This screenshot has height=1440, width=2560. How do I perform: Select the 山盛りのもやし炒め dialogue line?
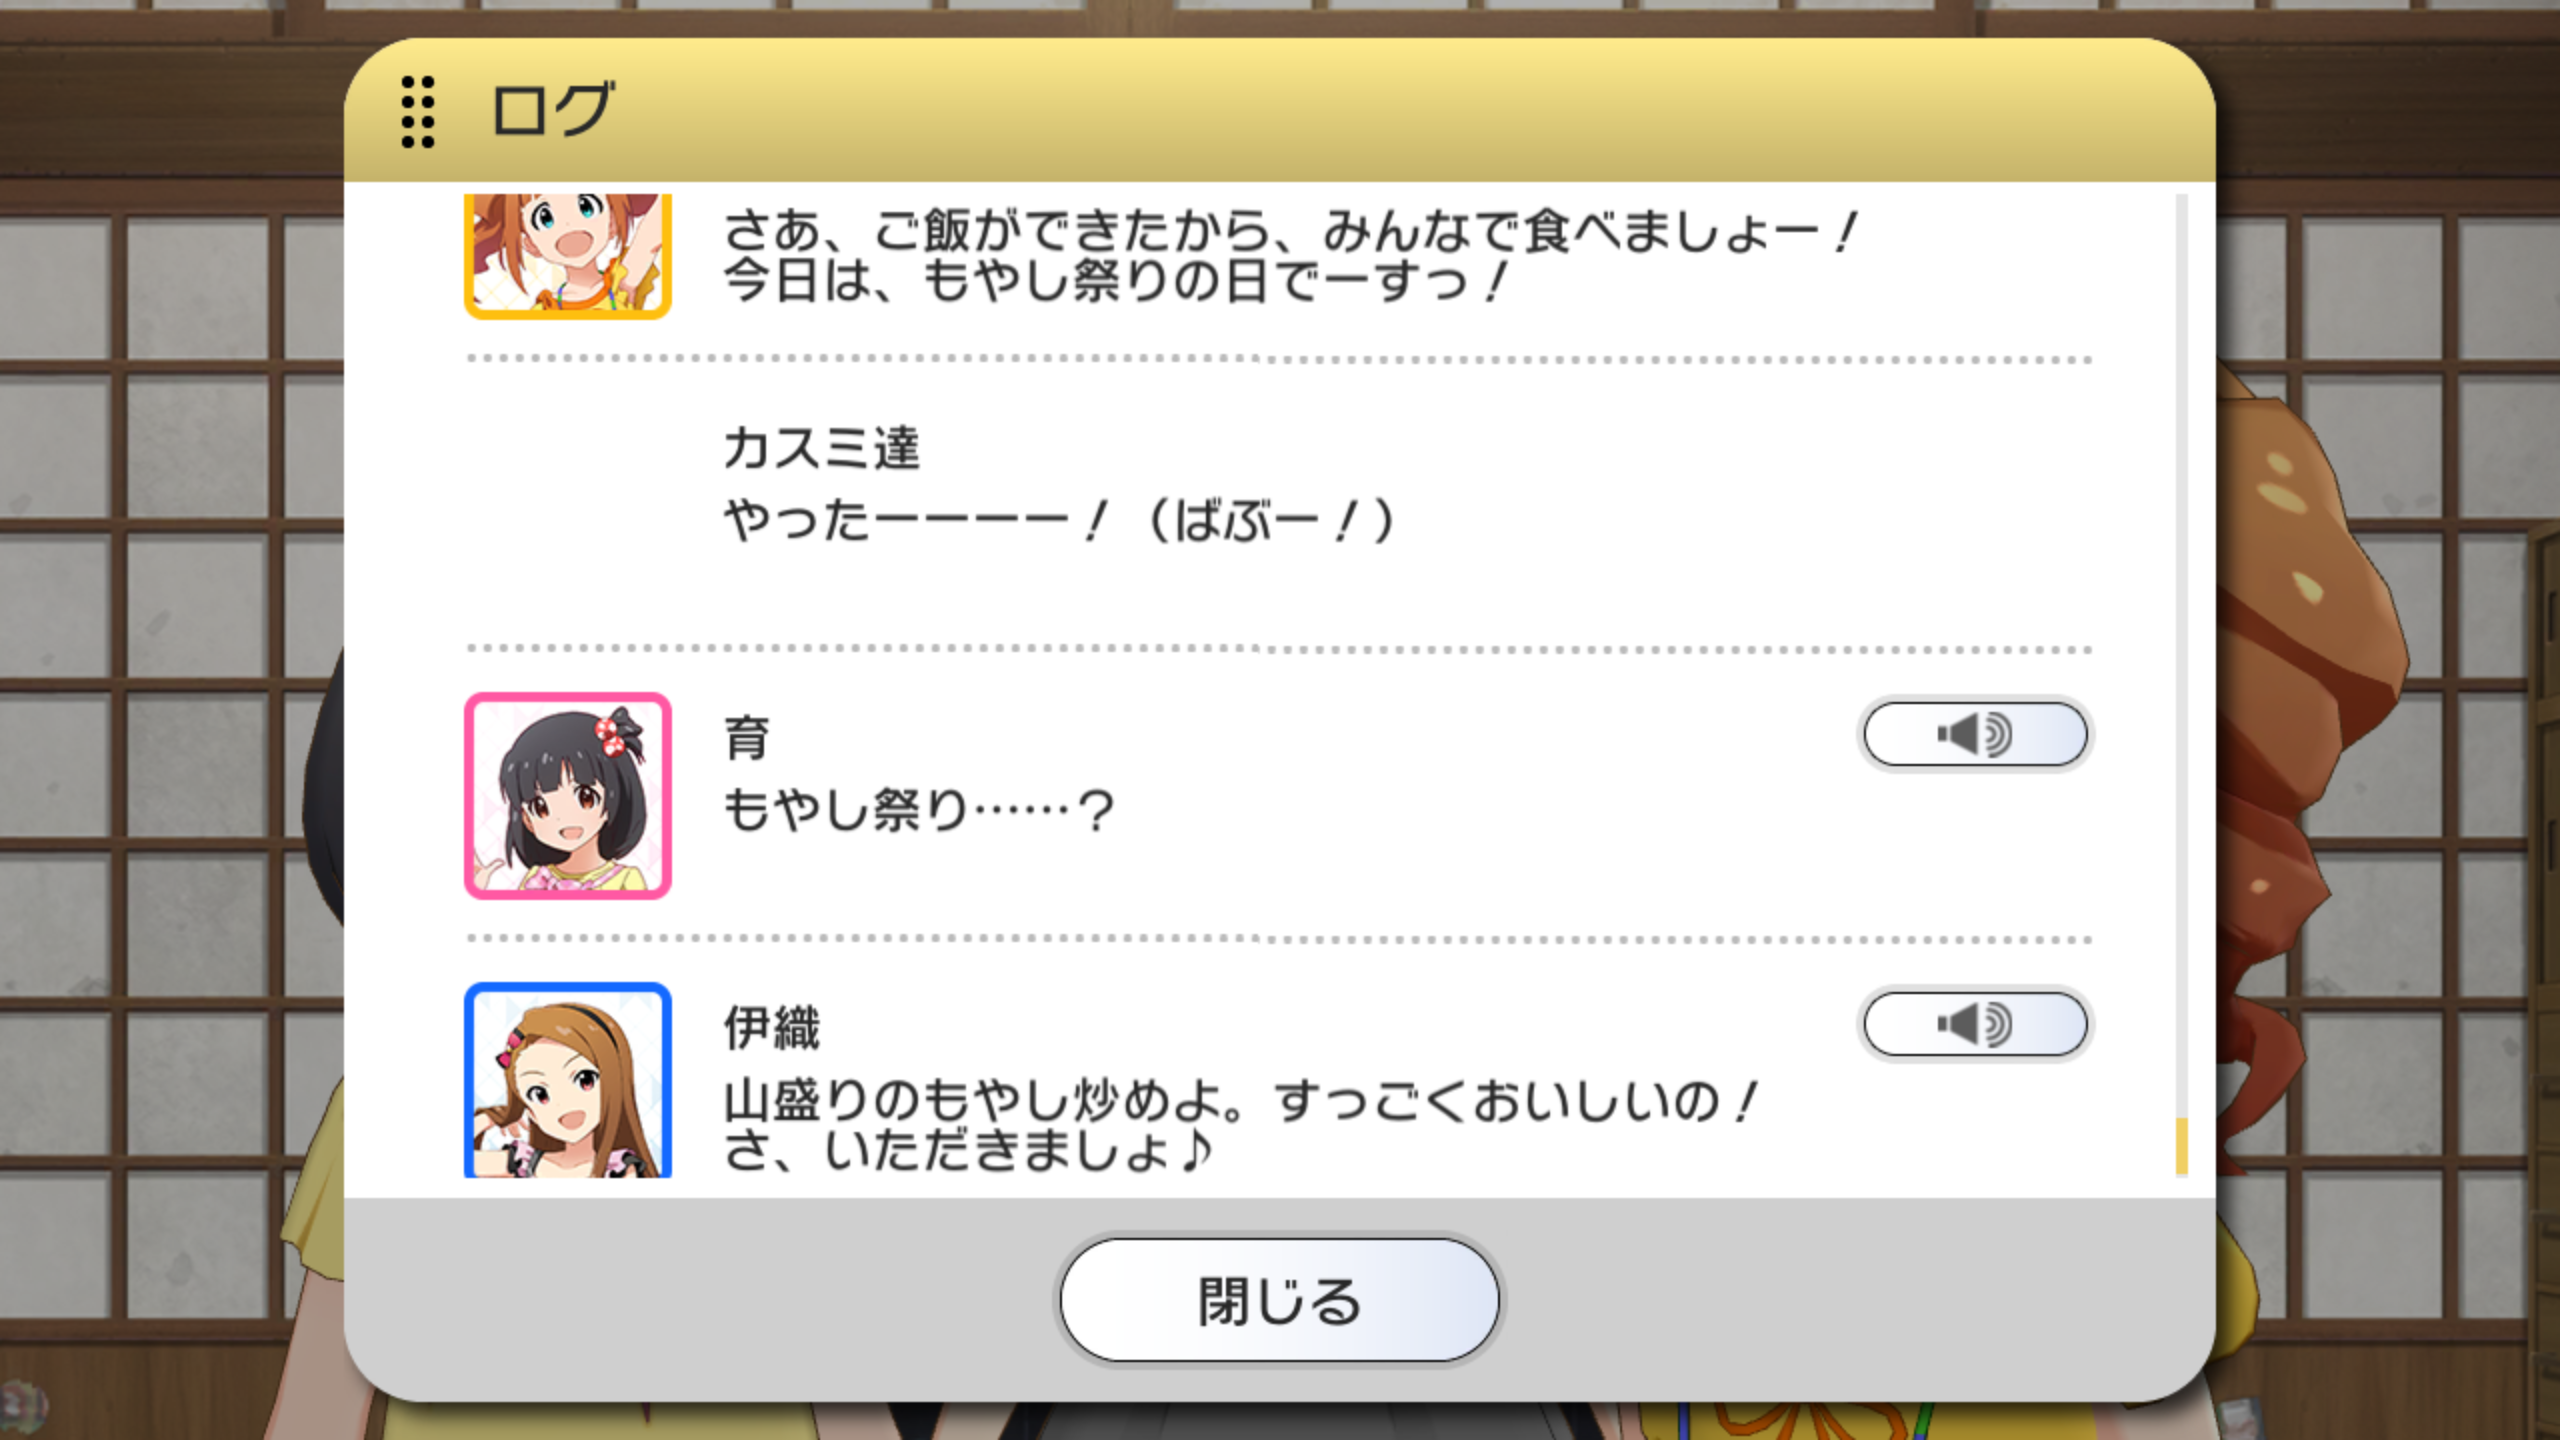1240,1101
